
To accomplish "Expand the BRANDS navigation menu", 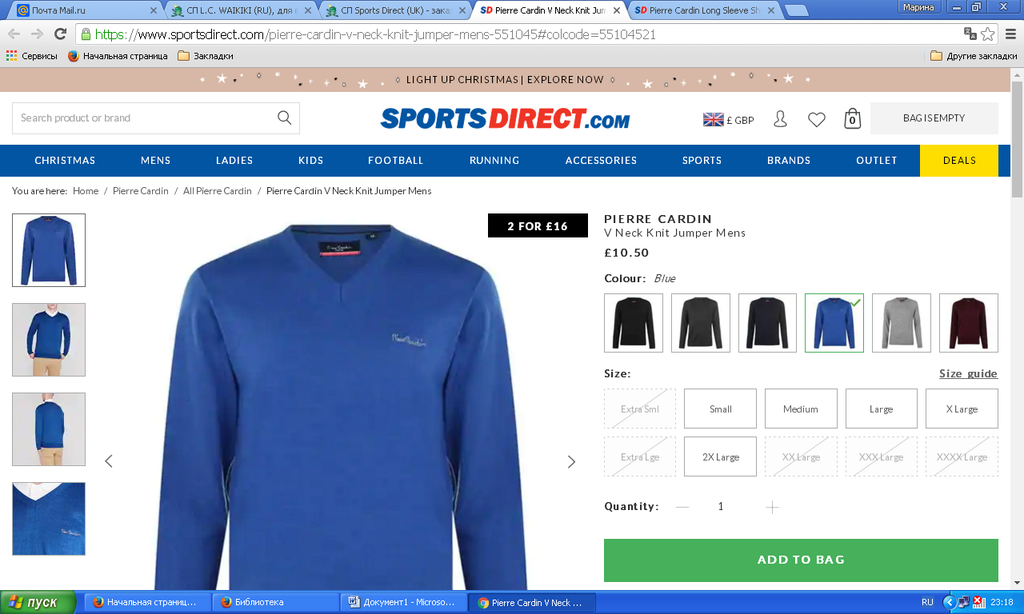I will point(789,161).
